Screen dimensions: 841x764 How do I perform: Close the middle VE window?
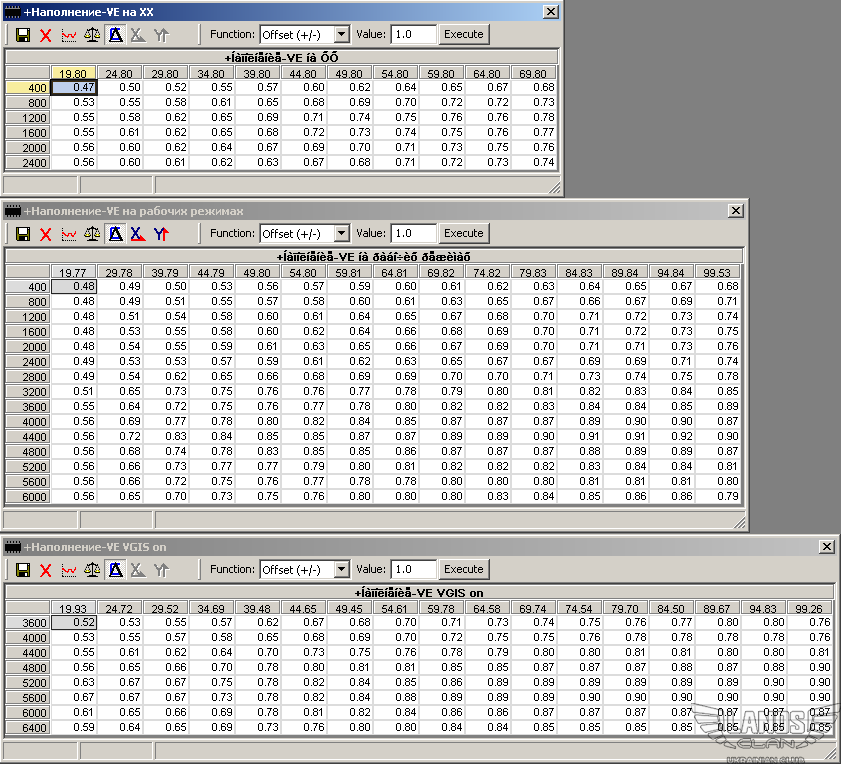click(x=736, y=211)
